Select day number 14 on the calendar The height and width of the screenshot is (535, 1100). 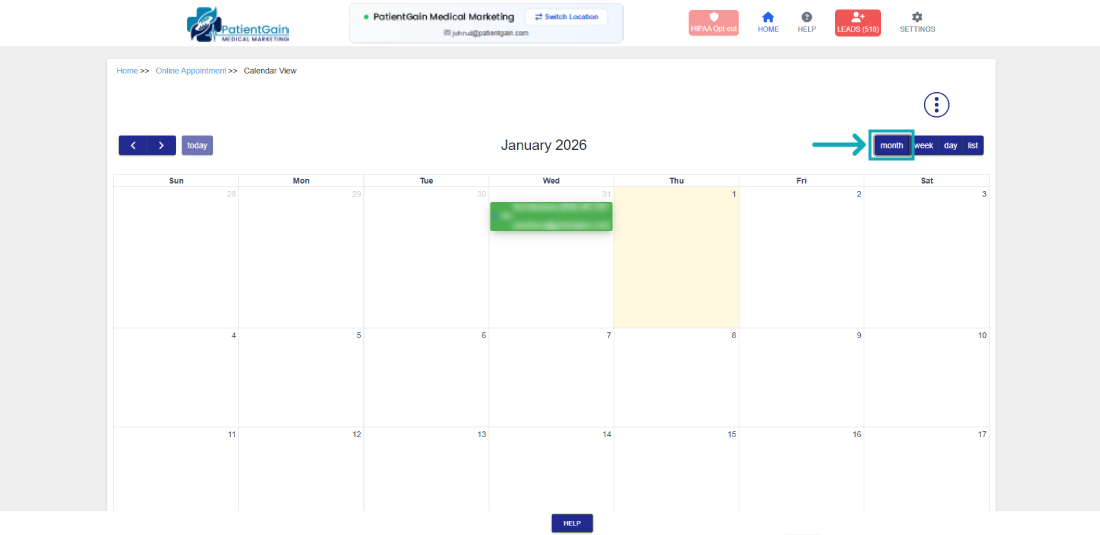(x=607, y=435)
